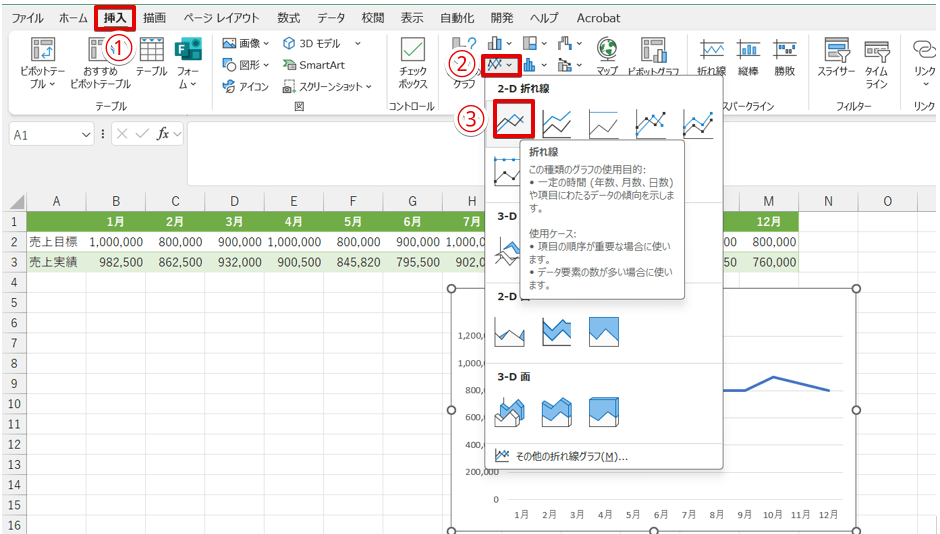940x534 pixels.
Task: Choose the stacked line chart type
Action: point(557,123)
